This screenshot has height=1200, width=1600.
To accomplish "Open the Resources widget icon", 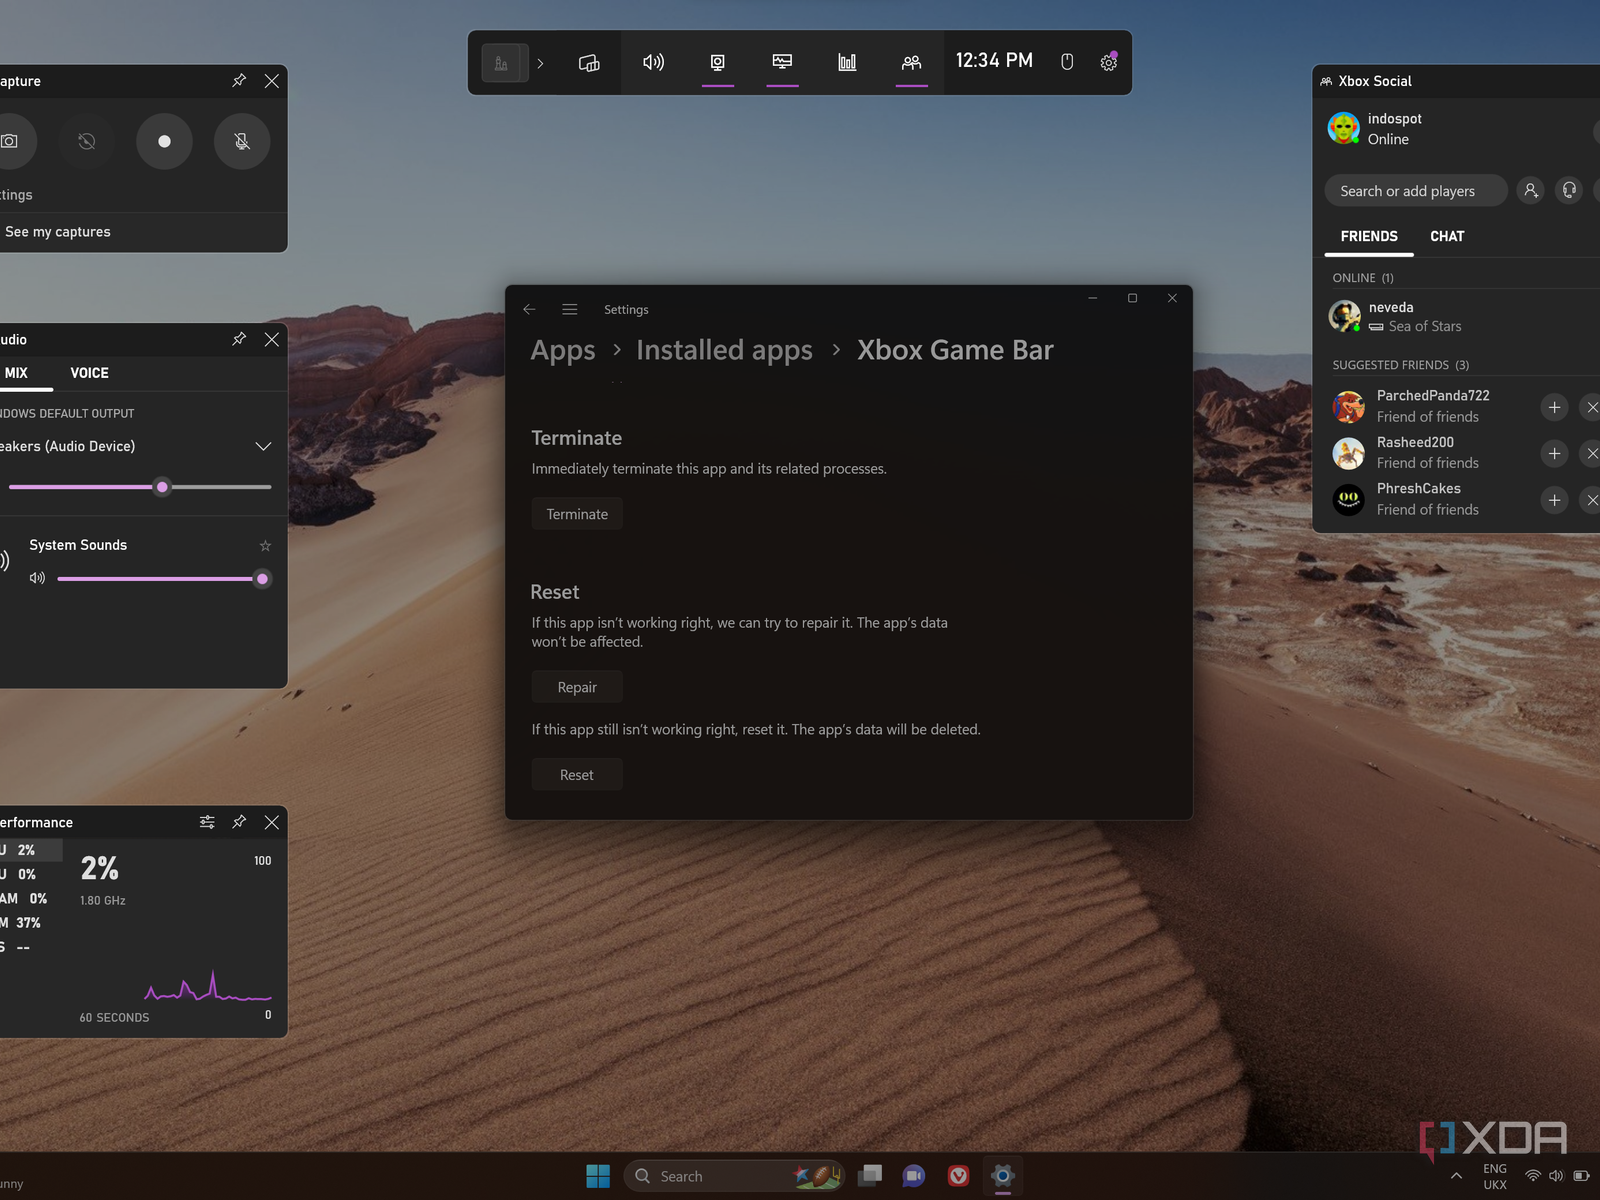I will (x=847, y=63).
